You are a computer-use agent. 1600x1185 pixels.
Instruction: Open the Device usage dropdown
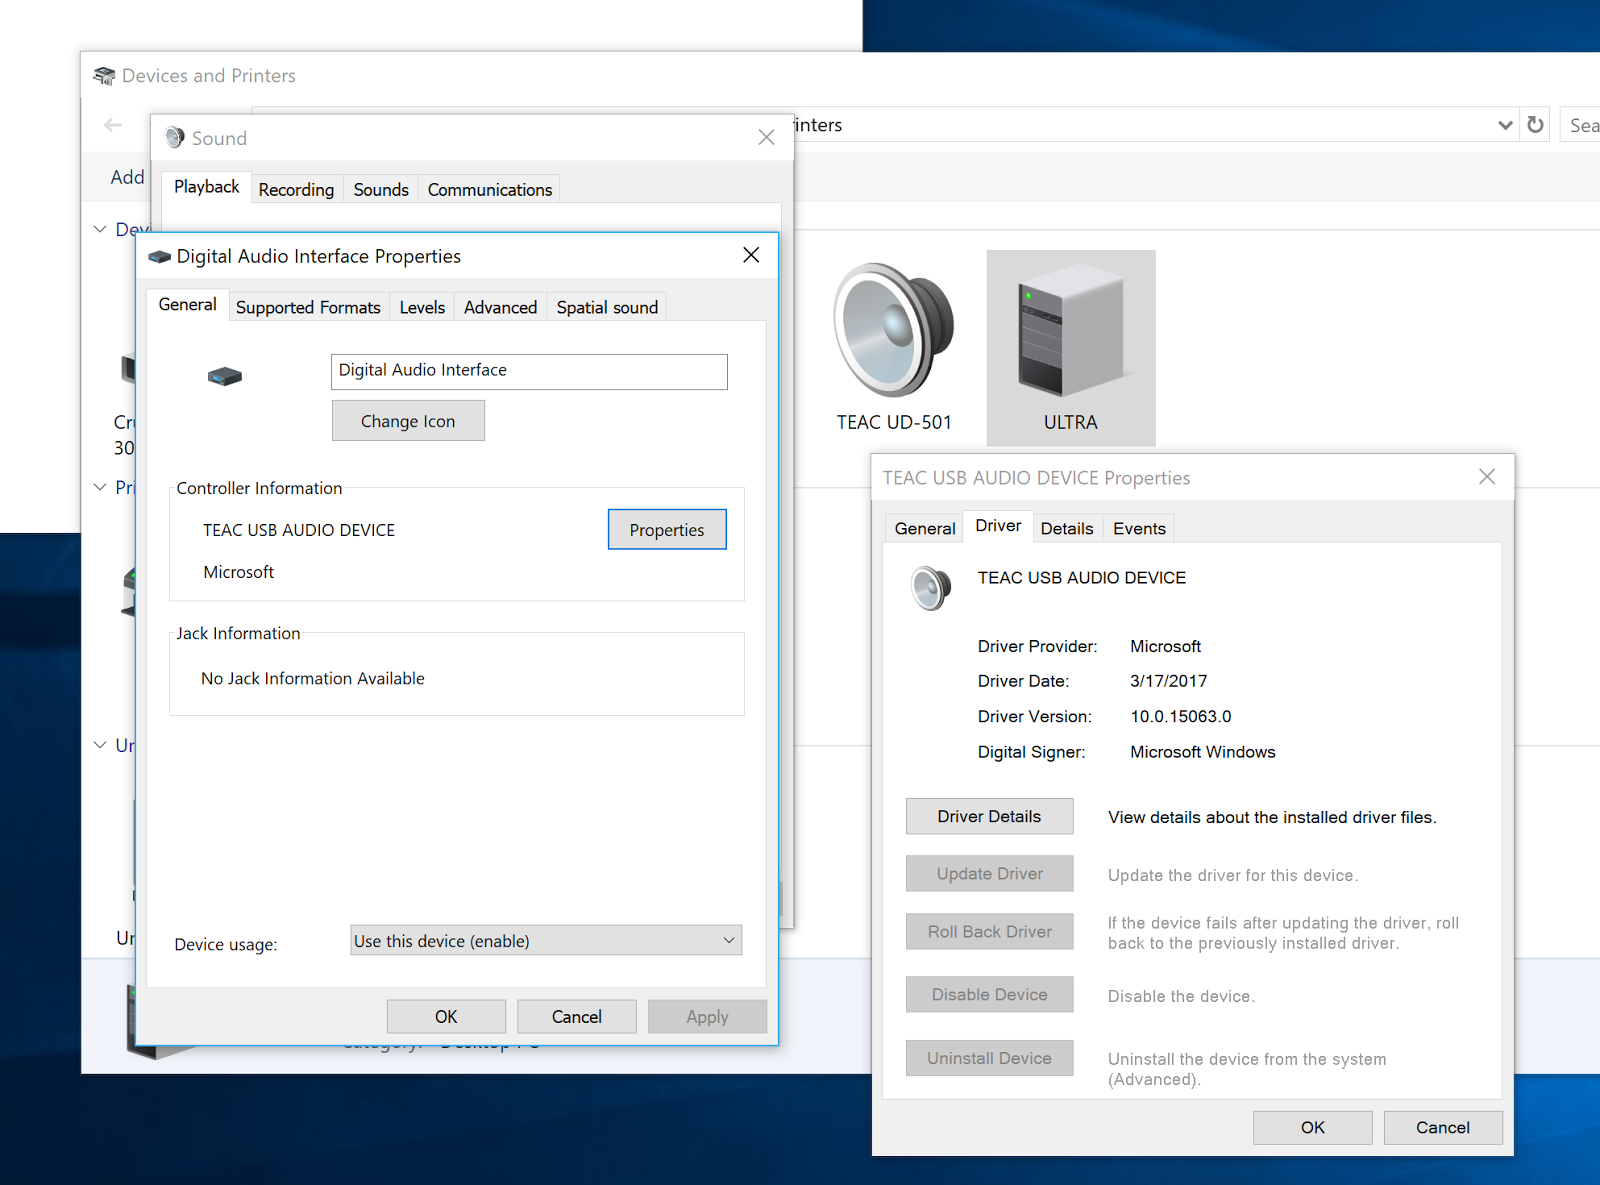pyautogui.click(x=546, y=940)
